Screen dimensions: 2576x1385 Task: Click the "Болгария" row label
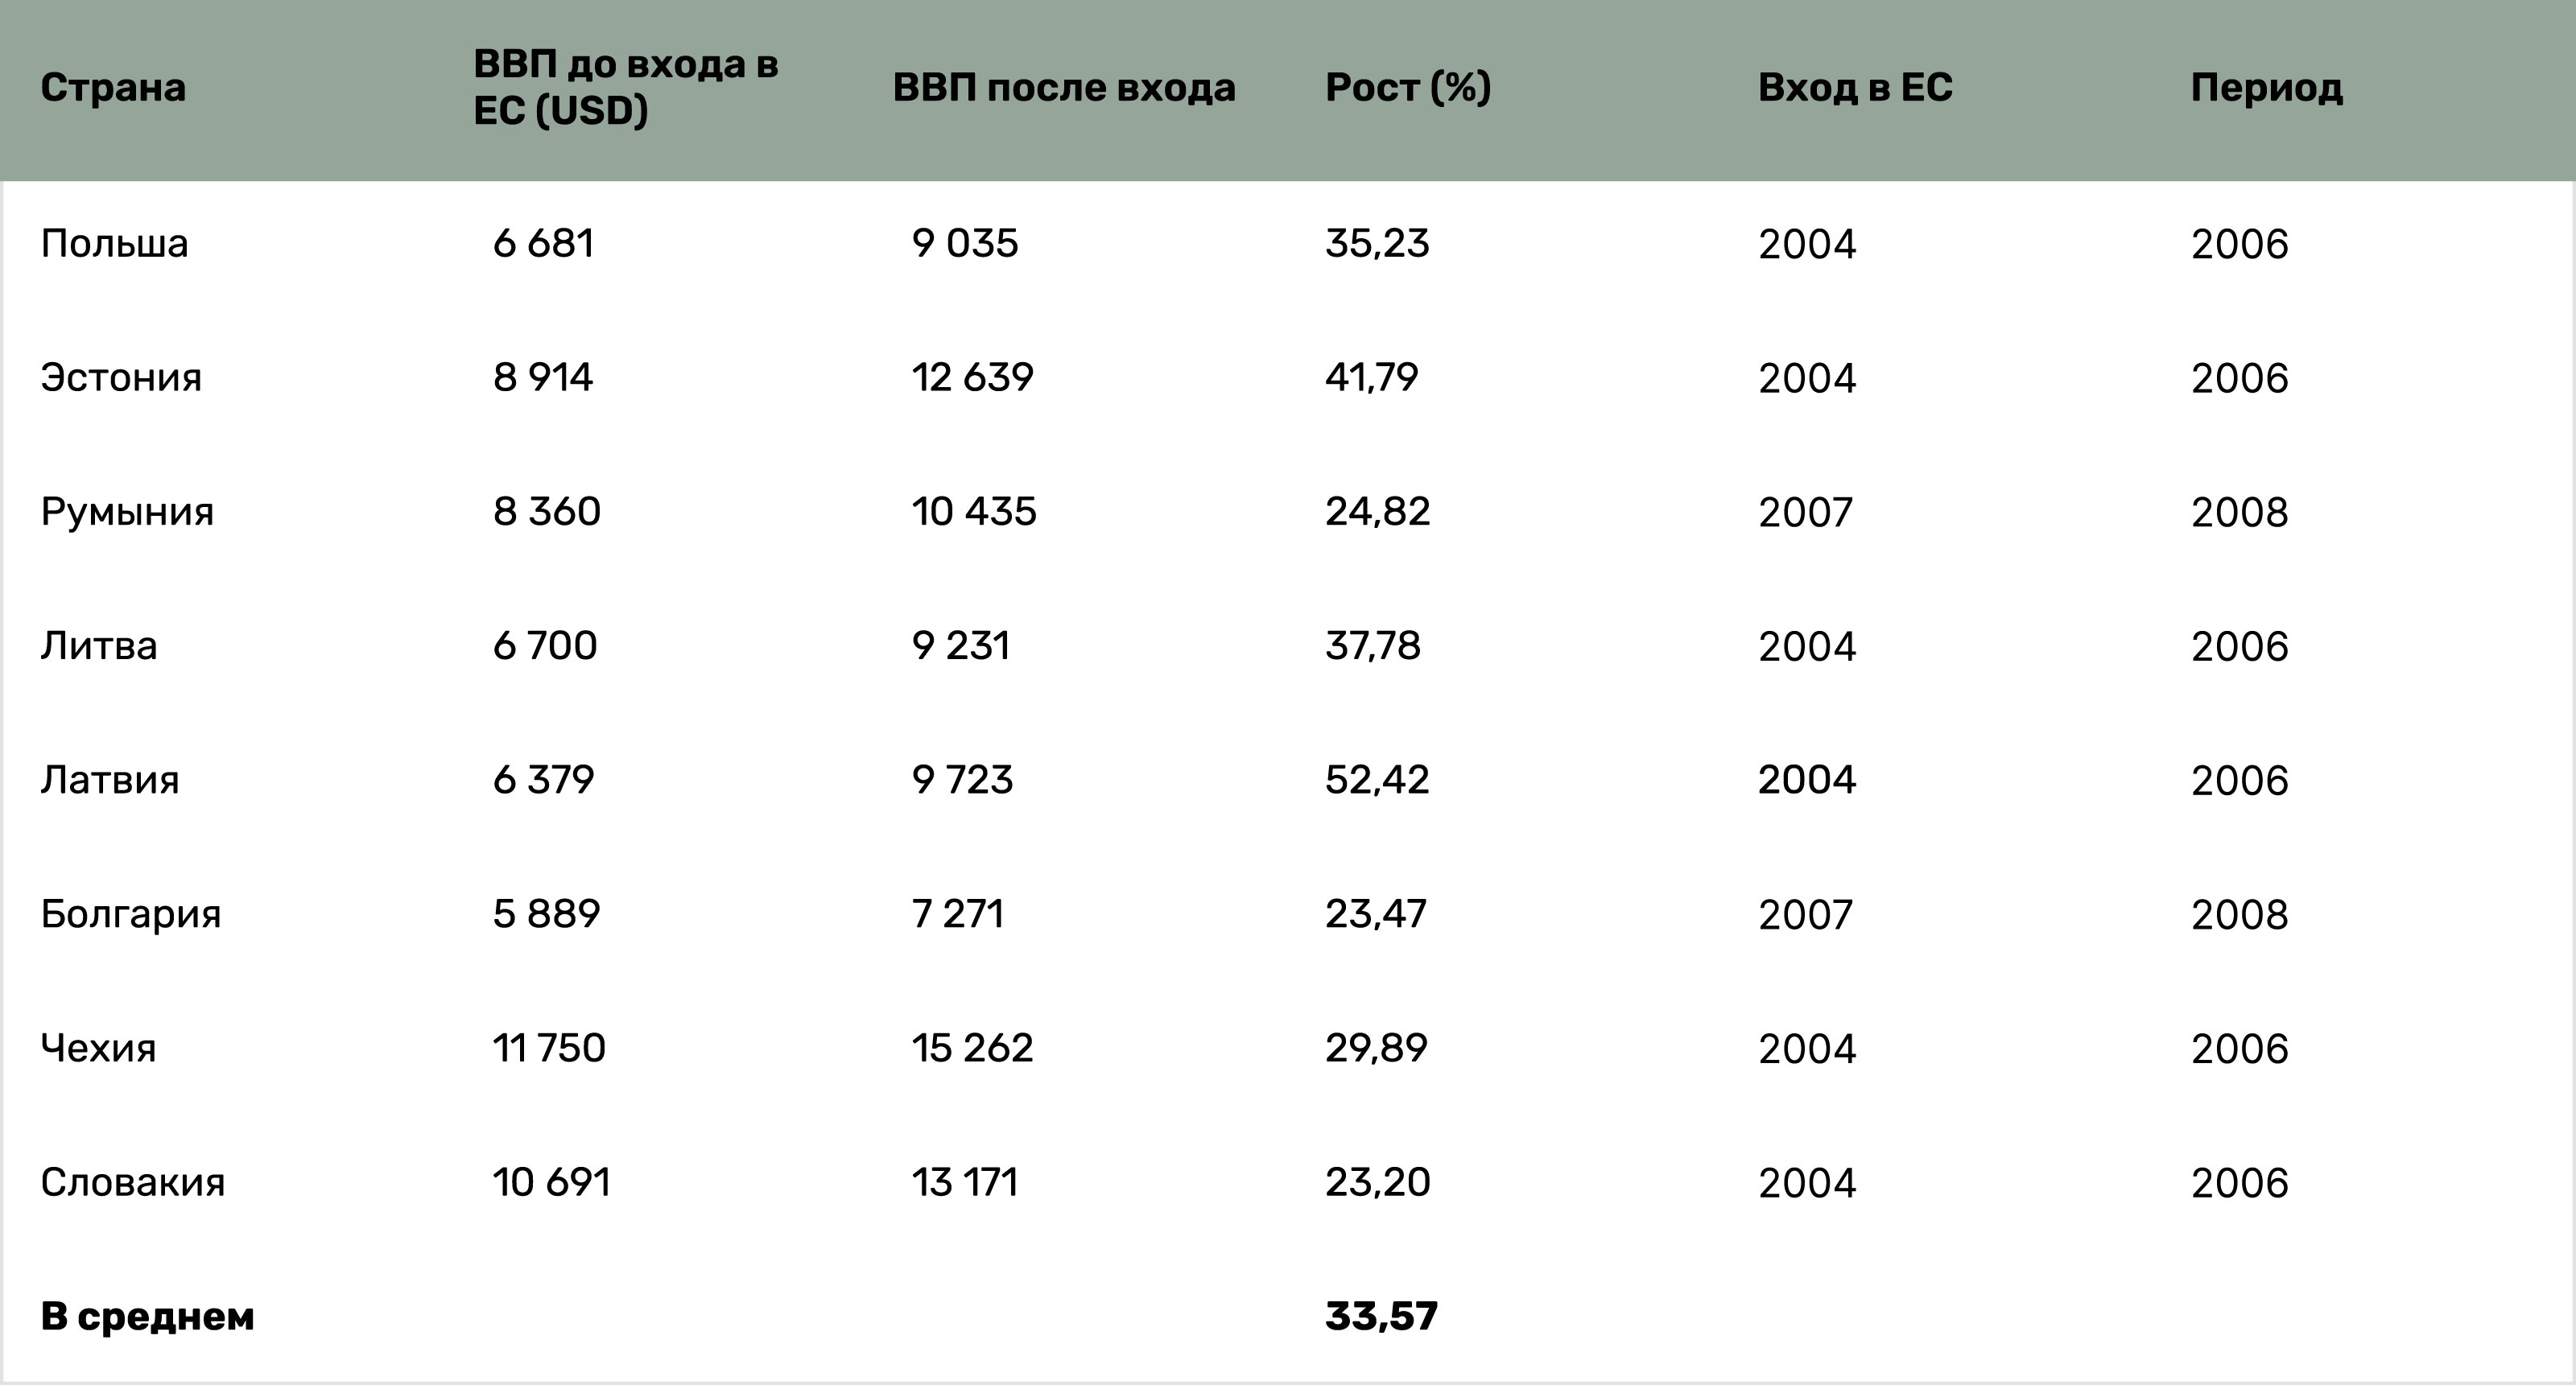click(131, 914)
